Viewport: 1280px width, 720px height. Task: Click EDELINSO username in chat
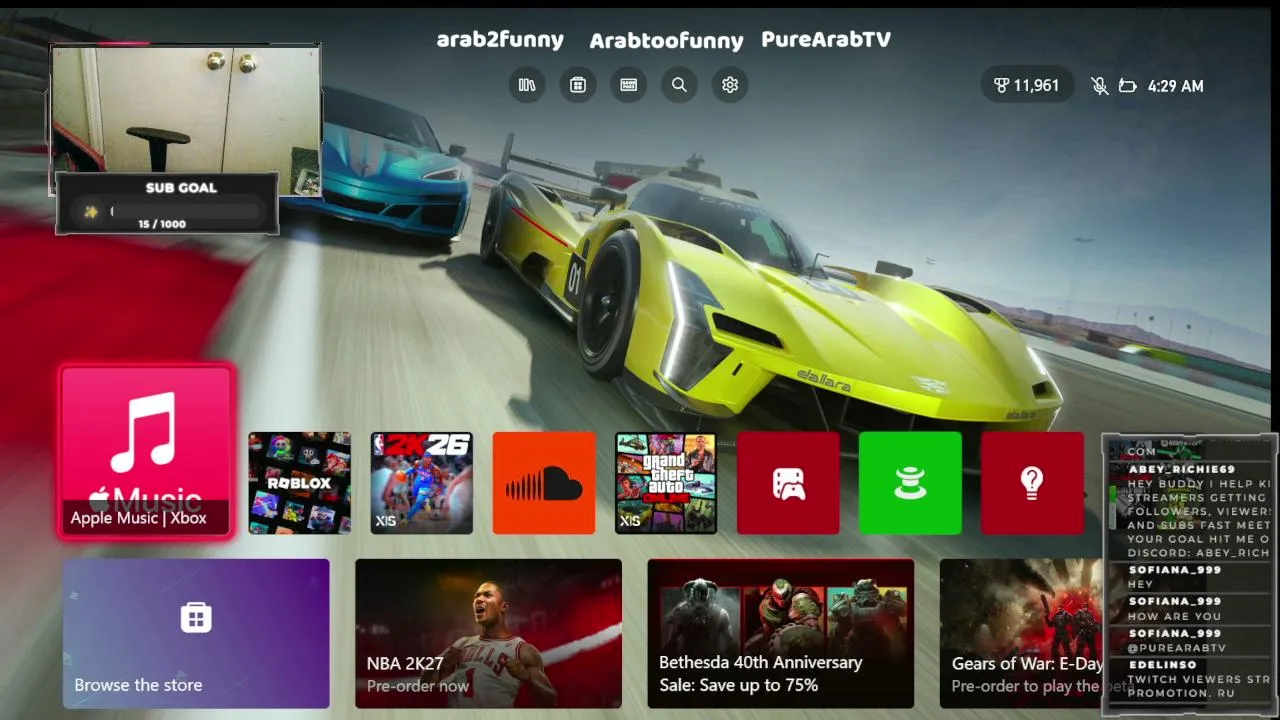click(1162, 665)
